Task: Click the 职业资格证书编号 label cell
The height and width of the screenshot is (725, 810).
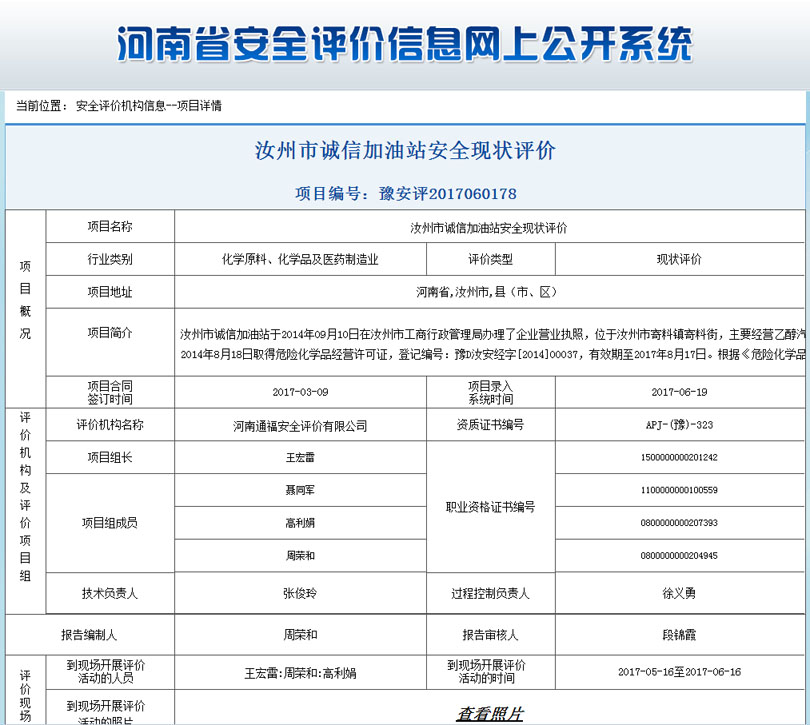Action: click(491, 506)
